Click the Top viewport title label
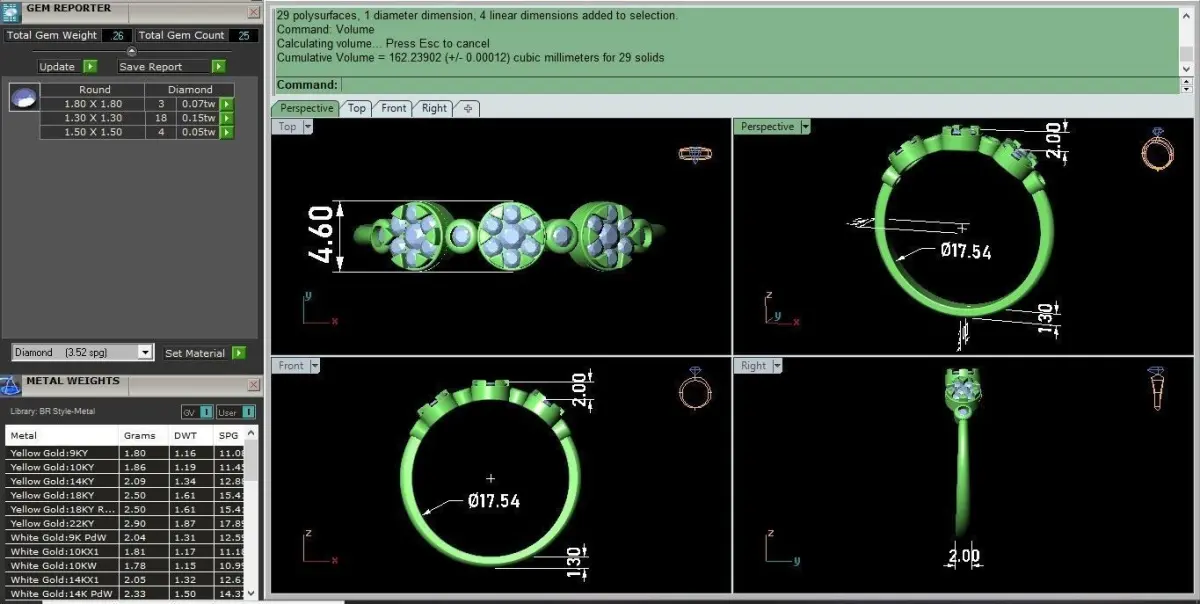The height and width of the screenshot is (604, 1200). click(x=288, y=127)
